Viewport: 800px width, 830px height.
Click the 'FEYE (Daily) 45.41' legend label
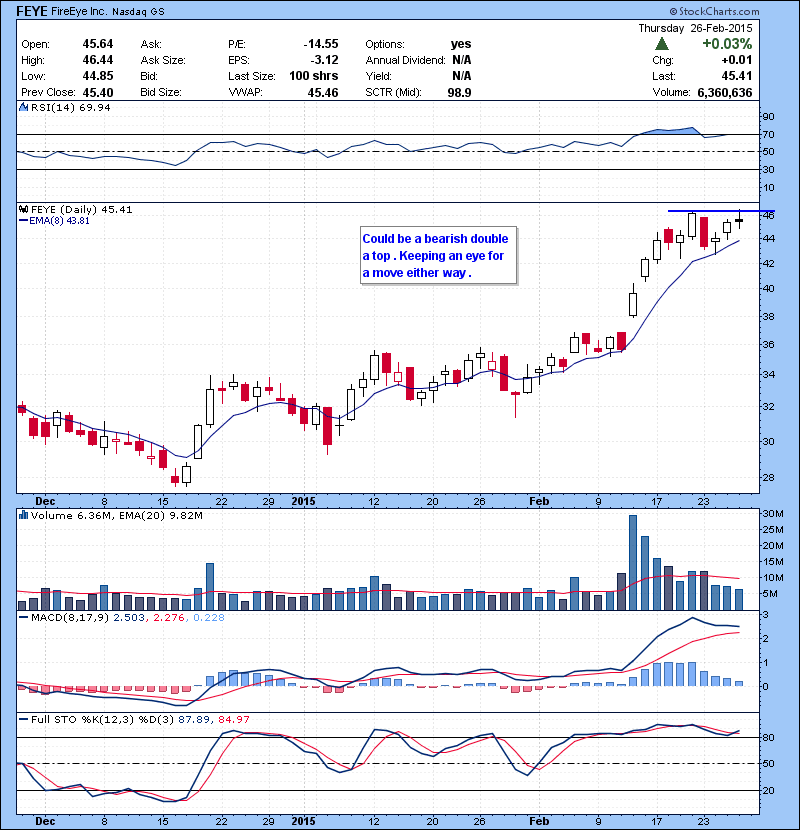[82, 210]
